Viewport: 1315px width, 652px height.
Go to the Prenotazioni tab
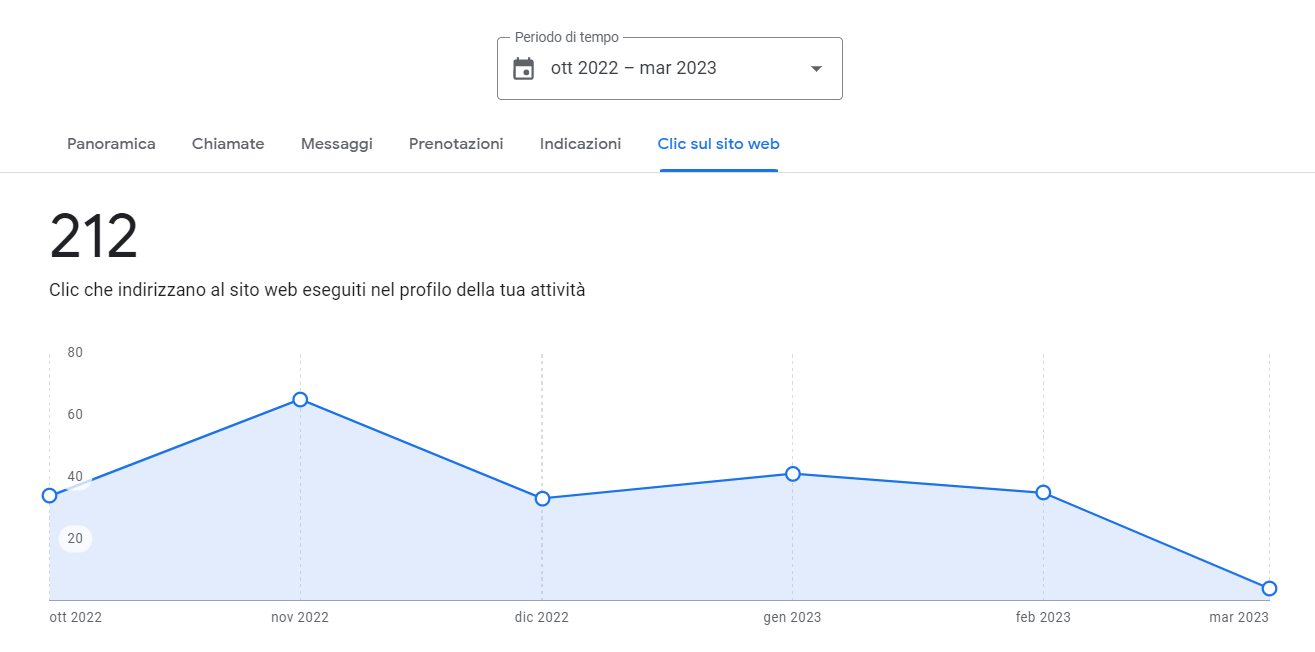point(456,144)
